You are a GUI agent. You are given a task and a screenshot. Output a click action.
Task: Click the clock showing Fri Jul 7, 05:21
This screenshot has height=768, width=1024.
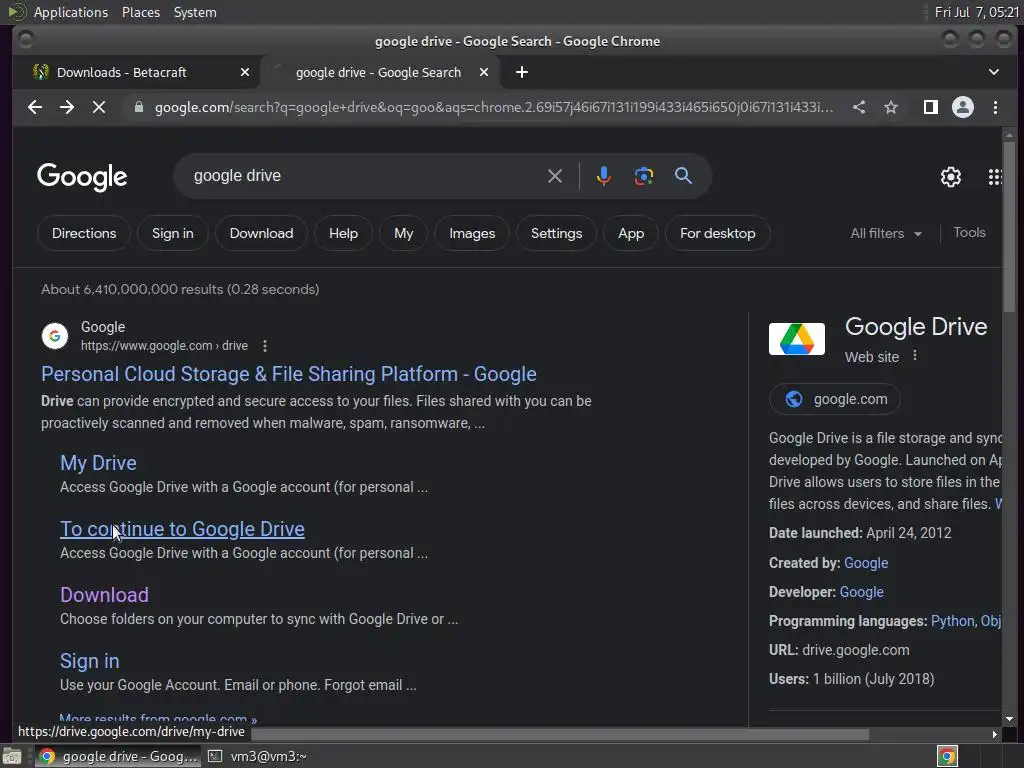976,12
